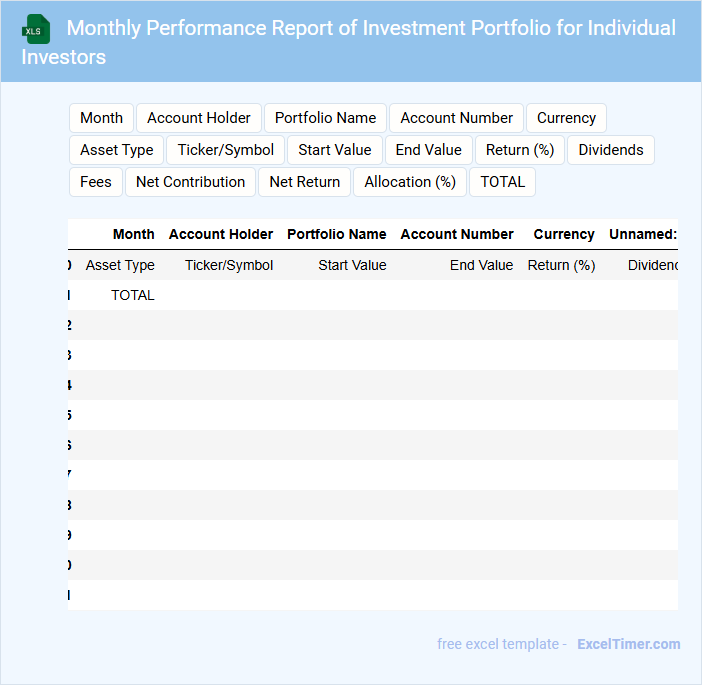Open the ExcelTimer.com link

pyautogui.click(x=629, y=644)
